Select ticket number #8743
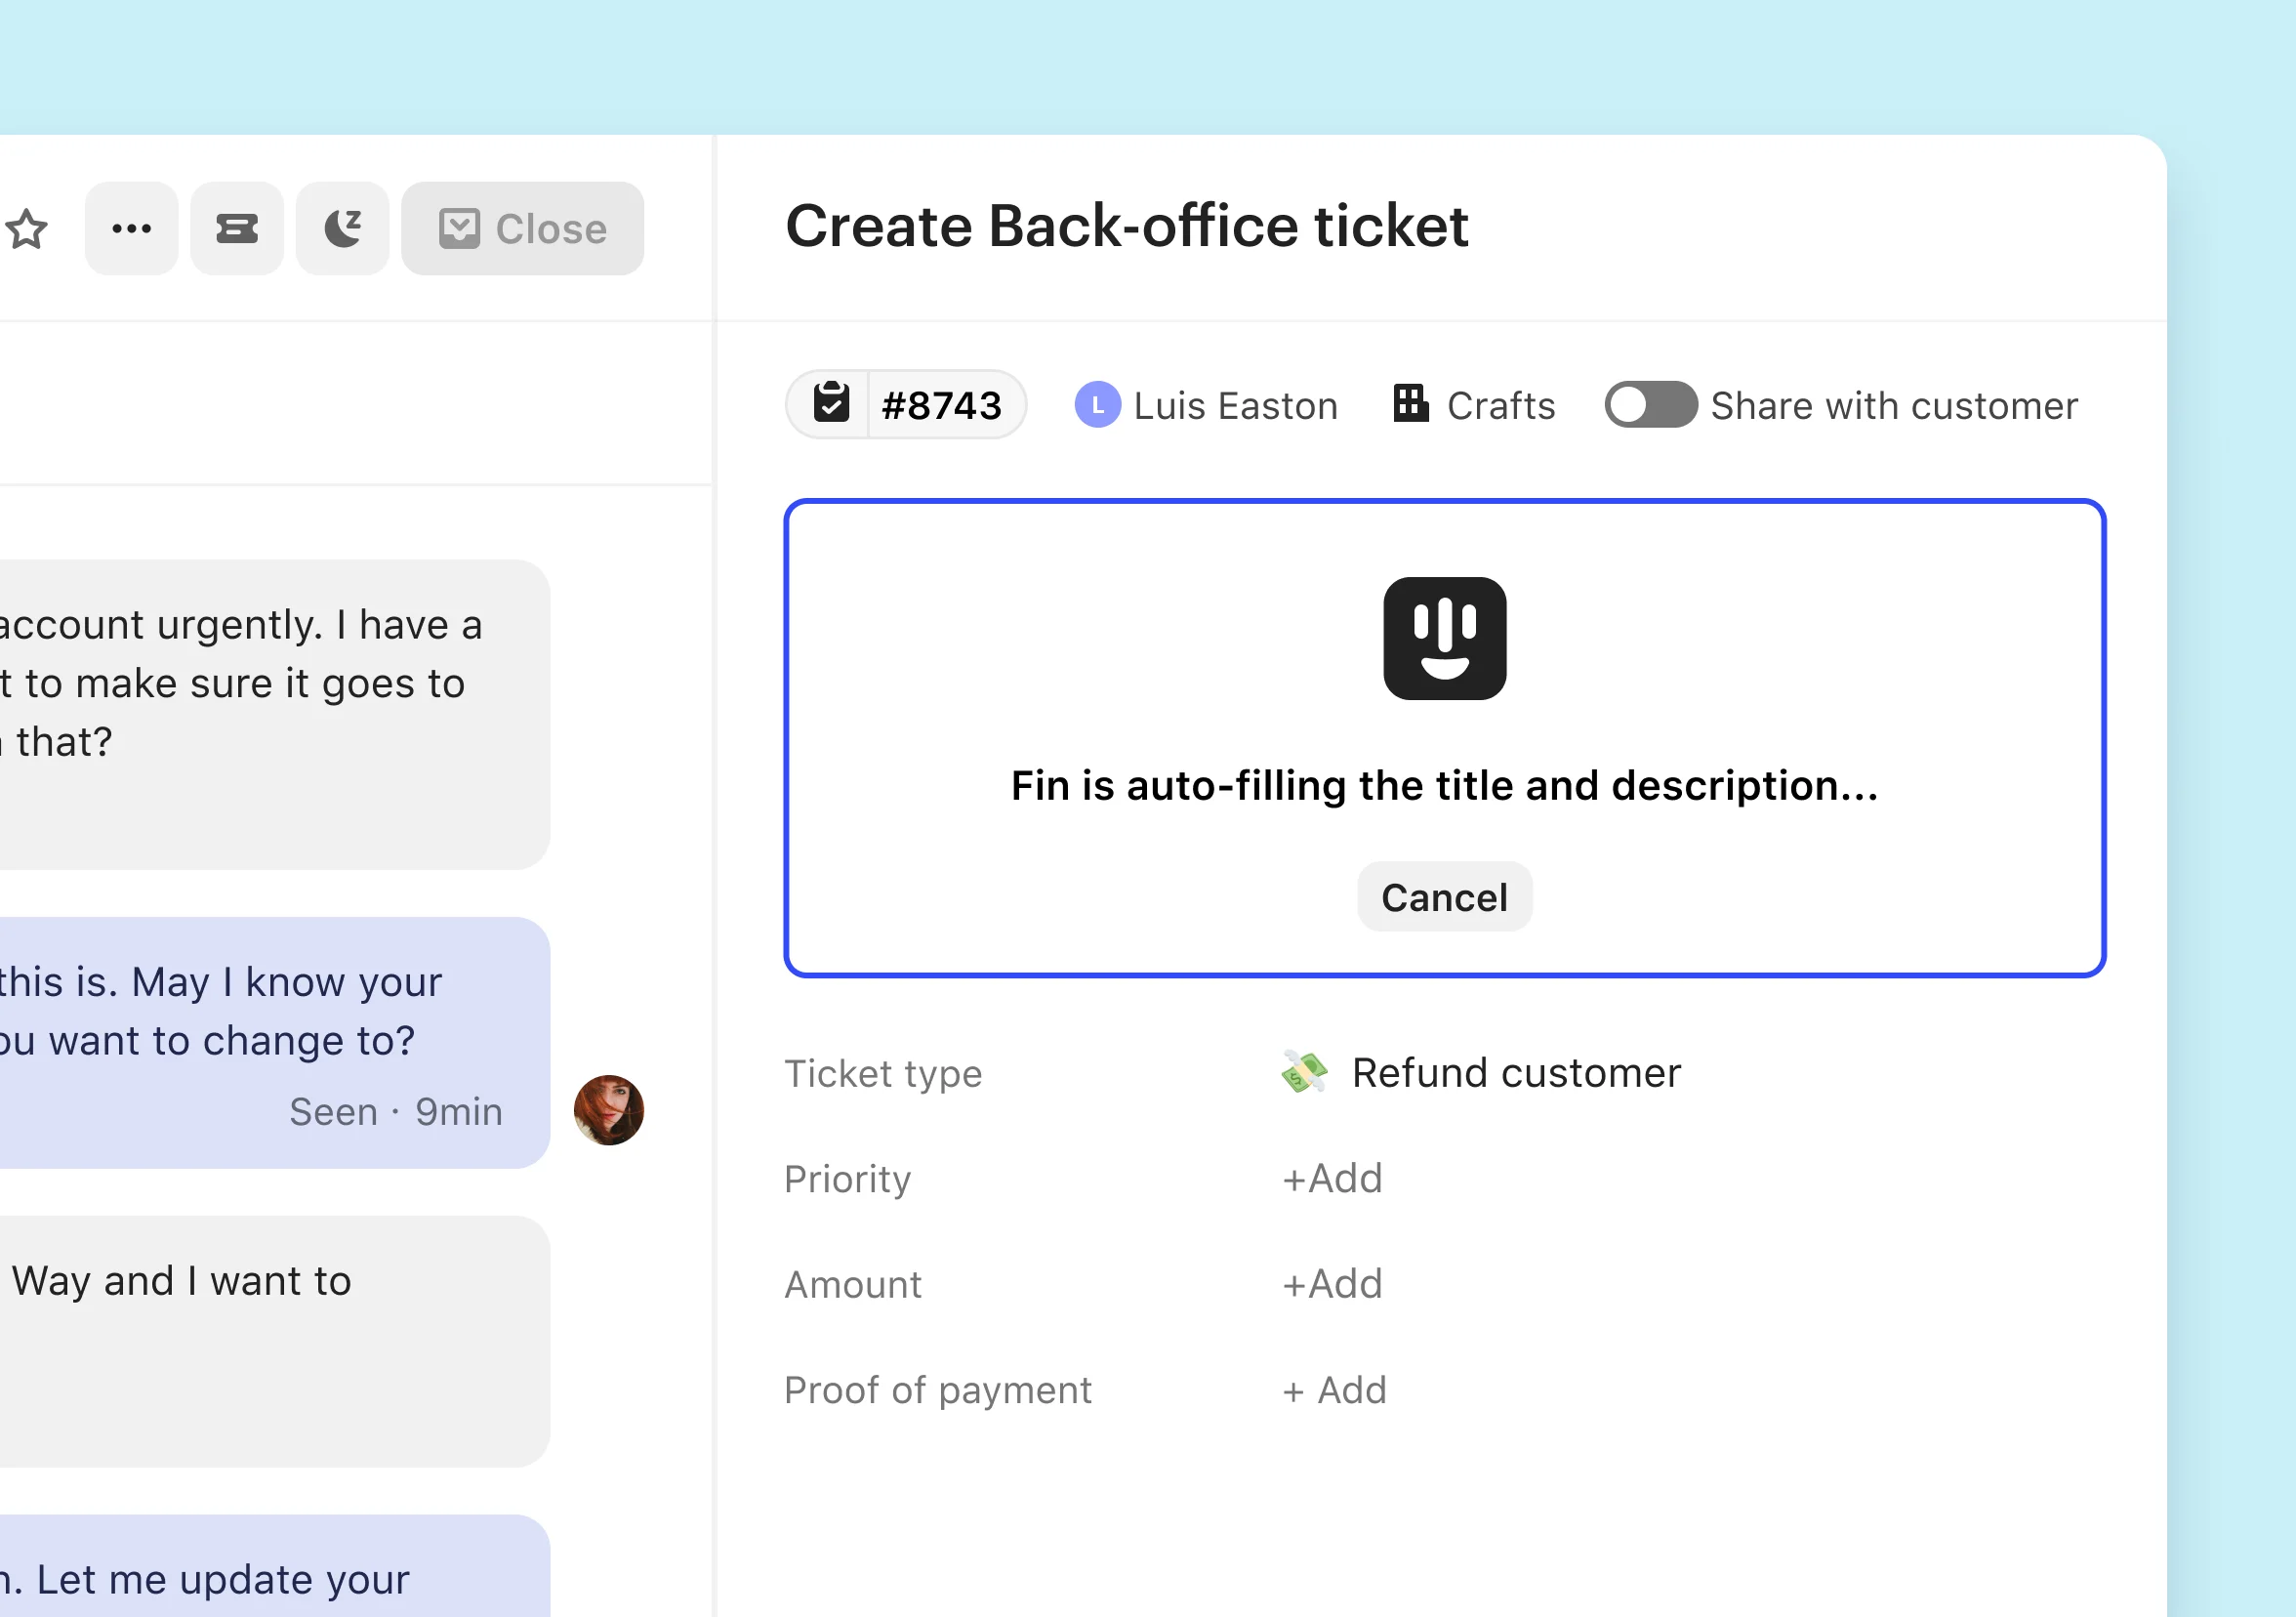The width and height of the screenshot is (2296, 1617). (x=941, y=405)
